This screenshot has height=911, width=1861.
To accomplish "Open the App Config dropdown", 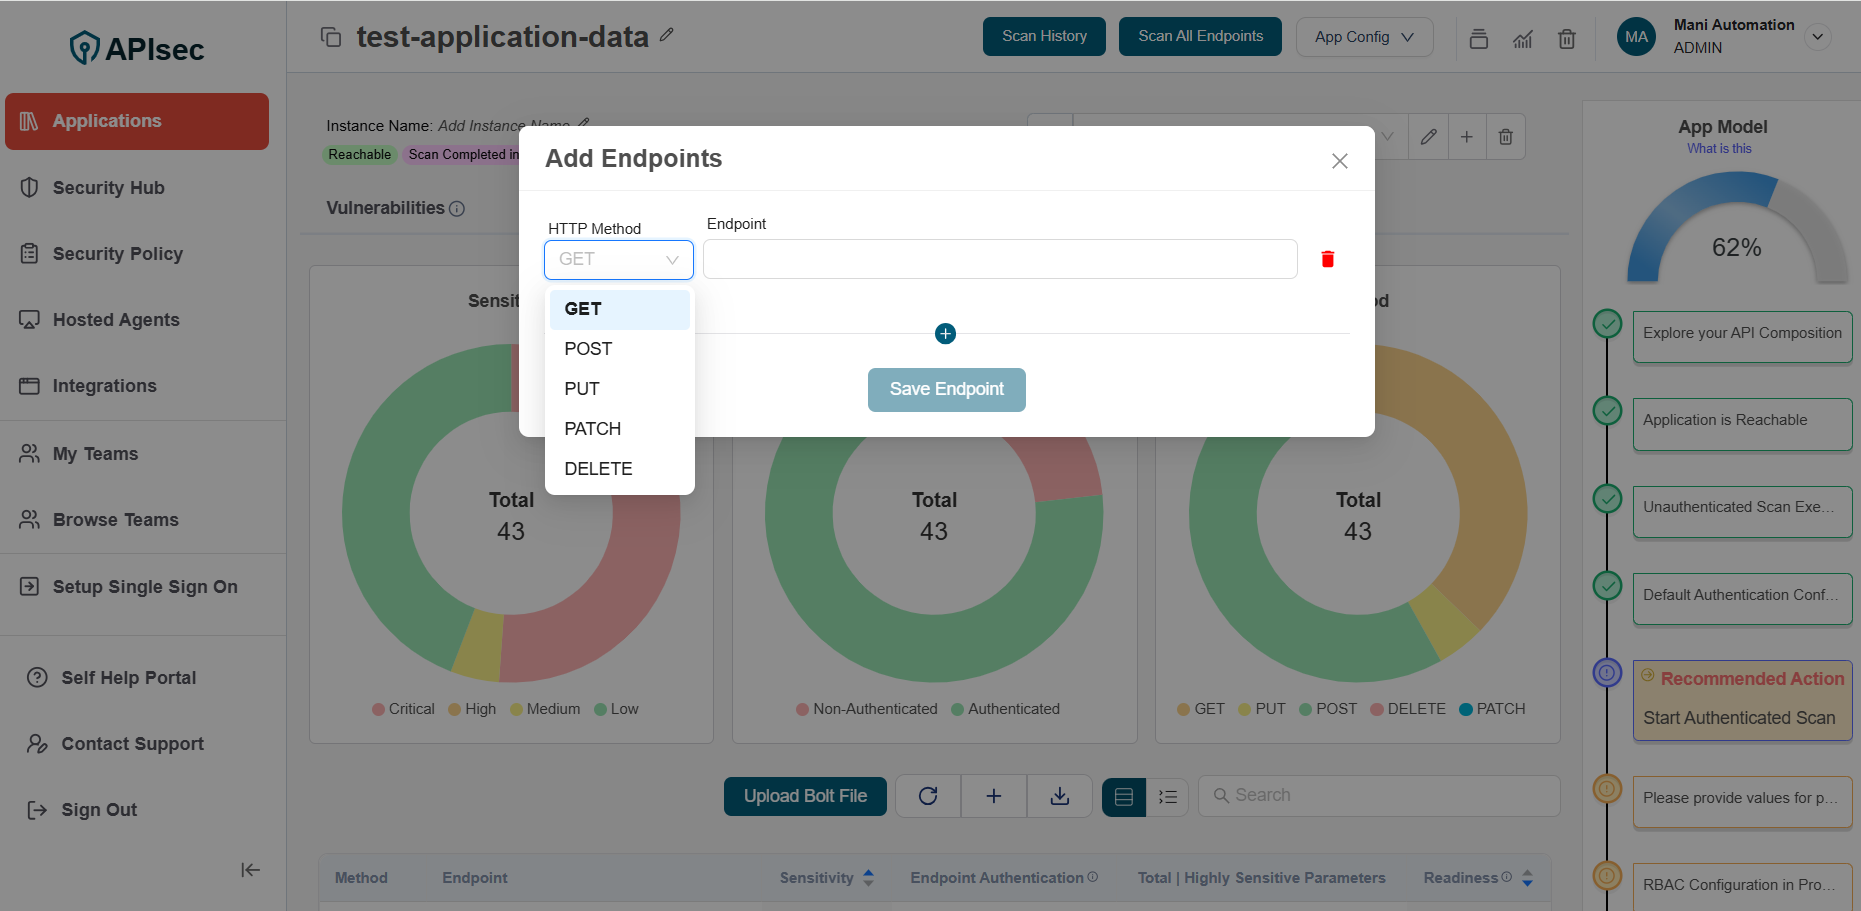I will (x=1364, y=36).
